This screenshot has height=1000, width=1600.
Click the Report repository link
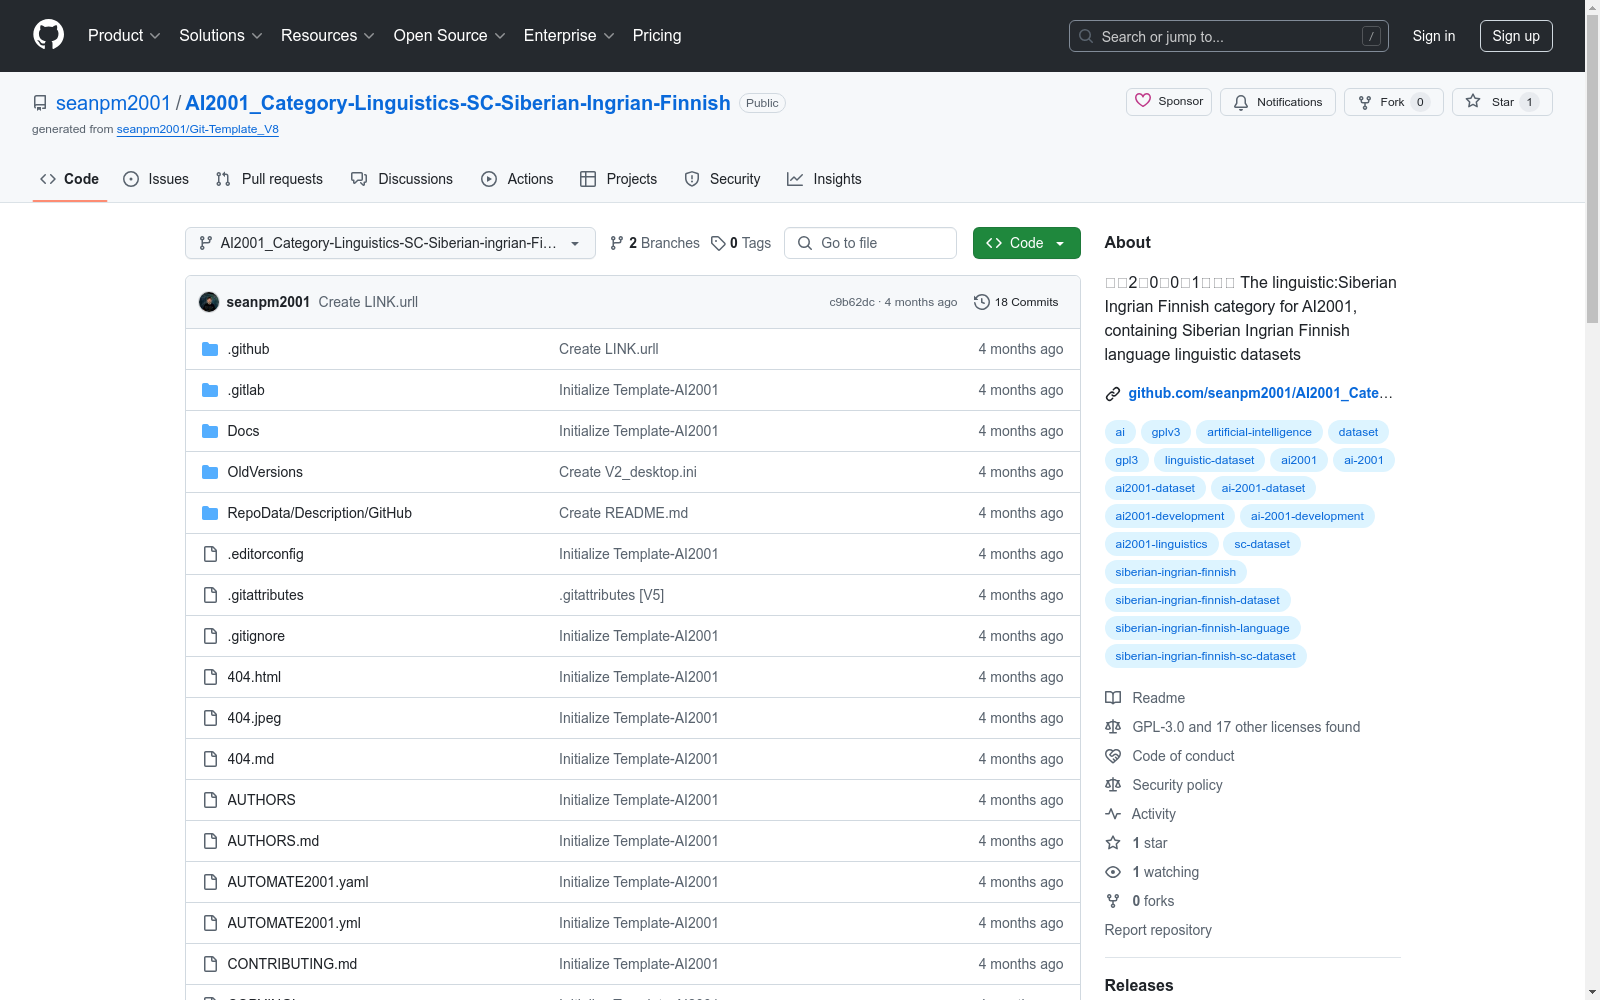(1158, 930)
